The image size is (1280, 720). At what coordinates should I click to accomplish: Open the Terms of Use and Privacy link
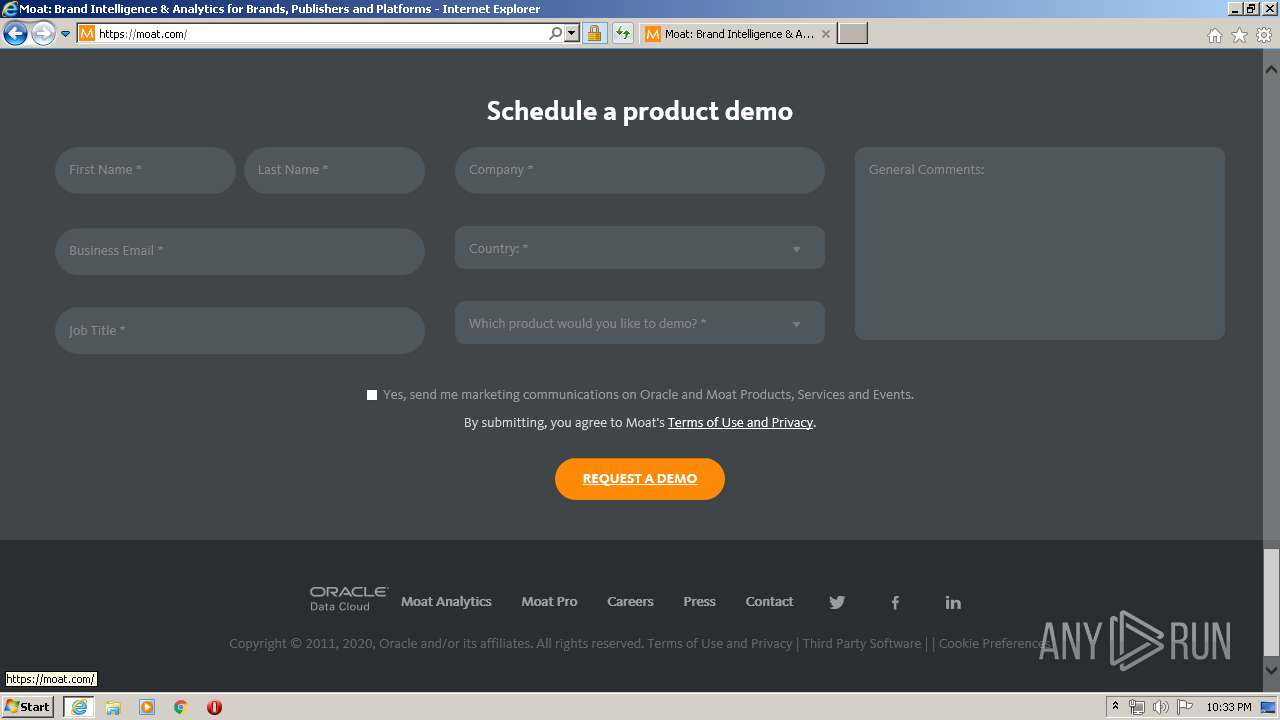[x=740, y=422]
